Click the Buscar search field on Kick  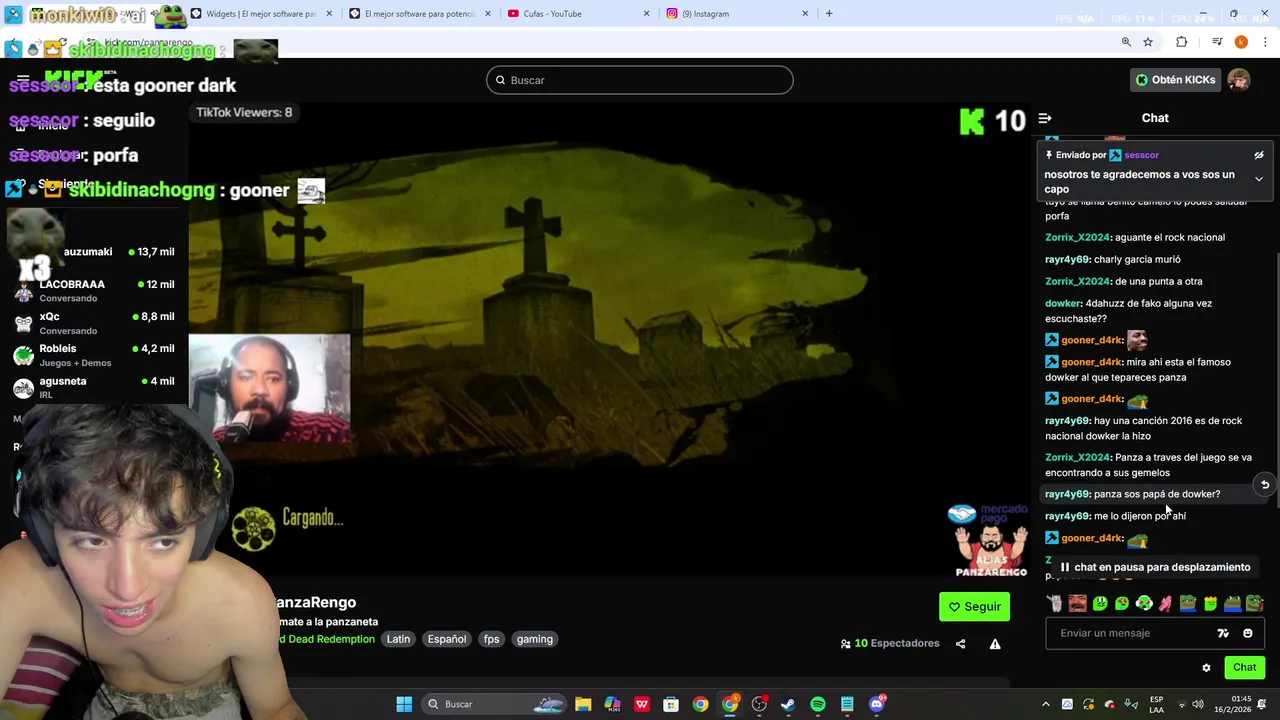[x=640, y=80]
